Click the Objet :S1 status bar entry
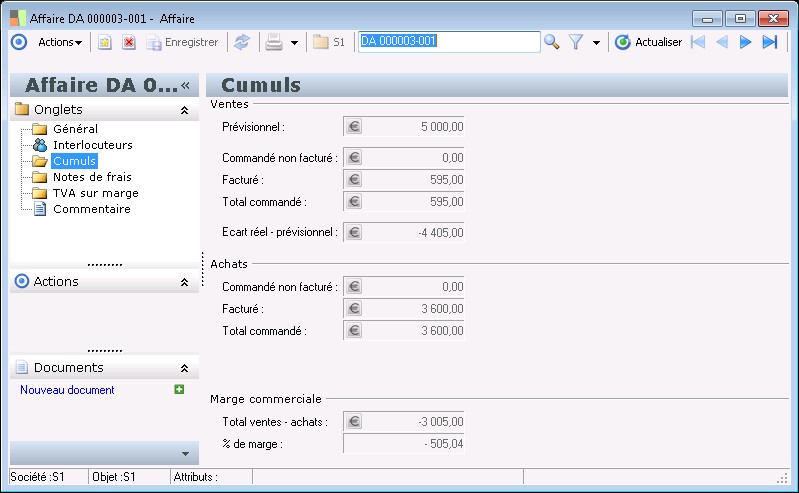This screenshot has height=493, width=799. (114, 477)
